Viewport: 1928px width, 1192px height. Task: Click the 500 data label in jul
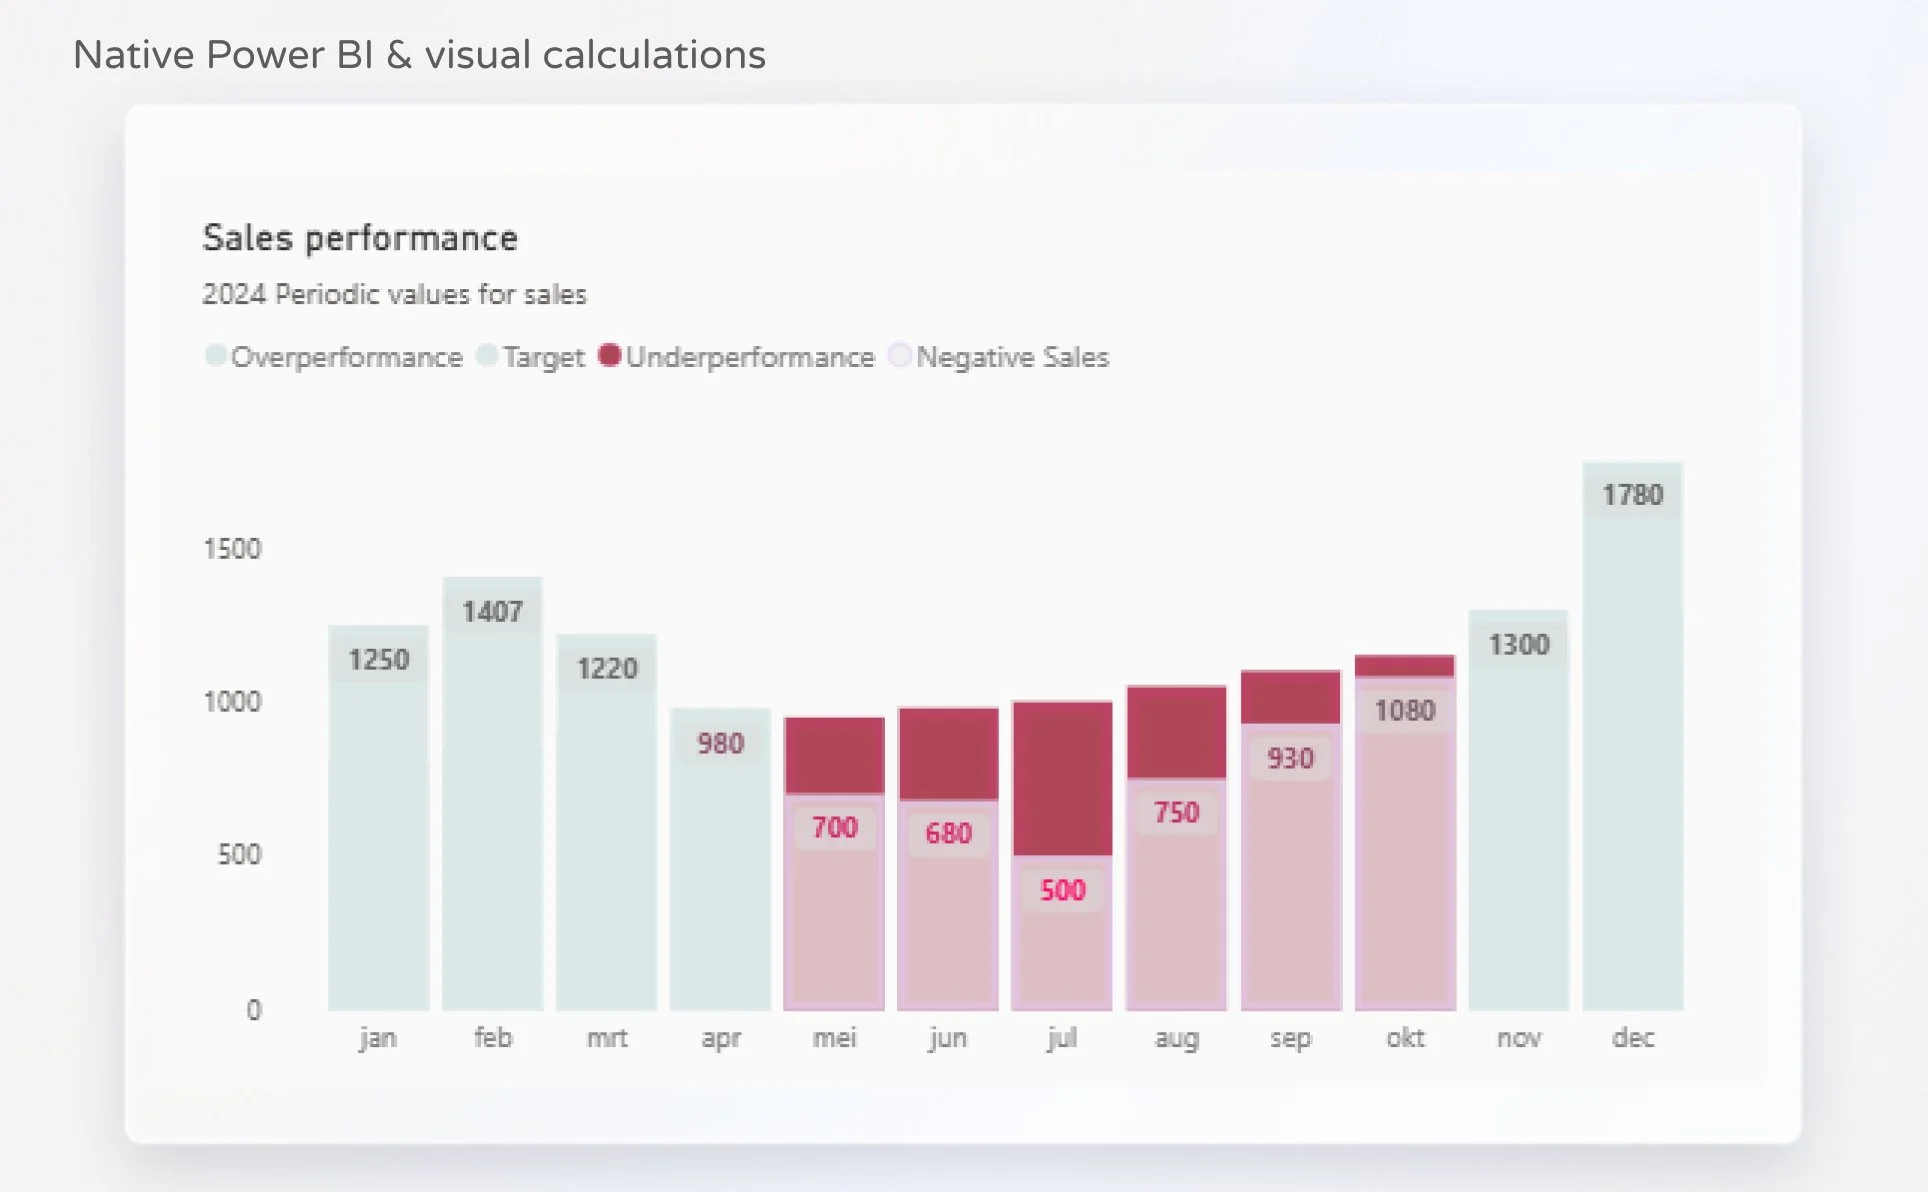pos(1062,890)
